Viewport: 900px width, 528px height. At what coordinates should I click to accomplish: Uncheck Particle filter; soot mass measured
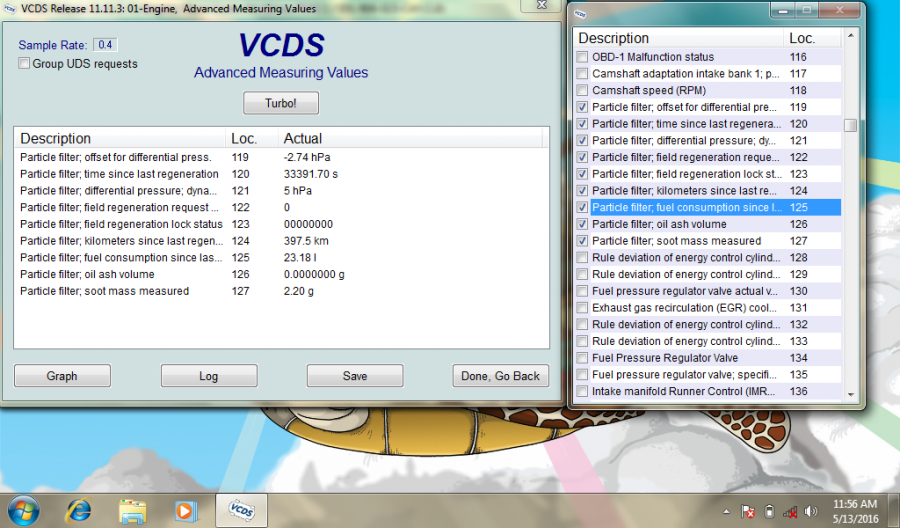583,241
